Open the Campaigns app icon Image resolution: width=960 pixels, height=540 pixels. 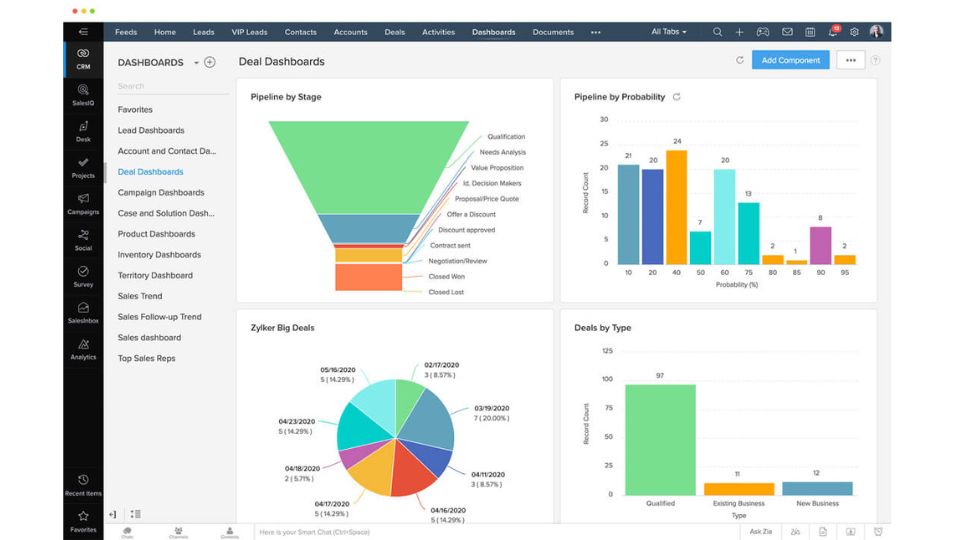tap(83, 203)
